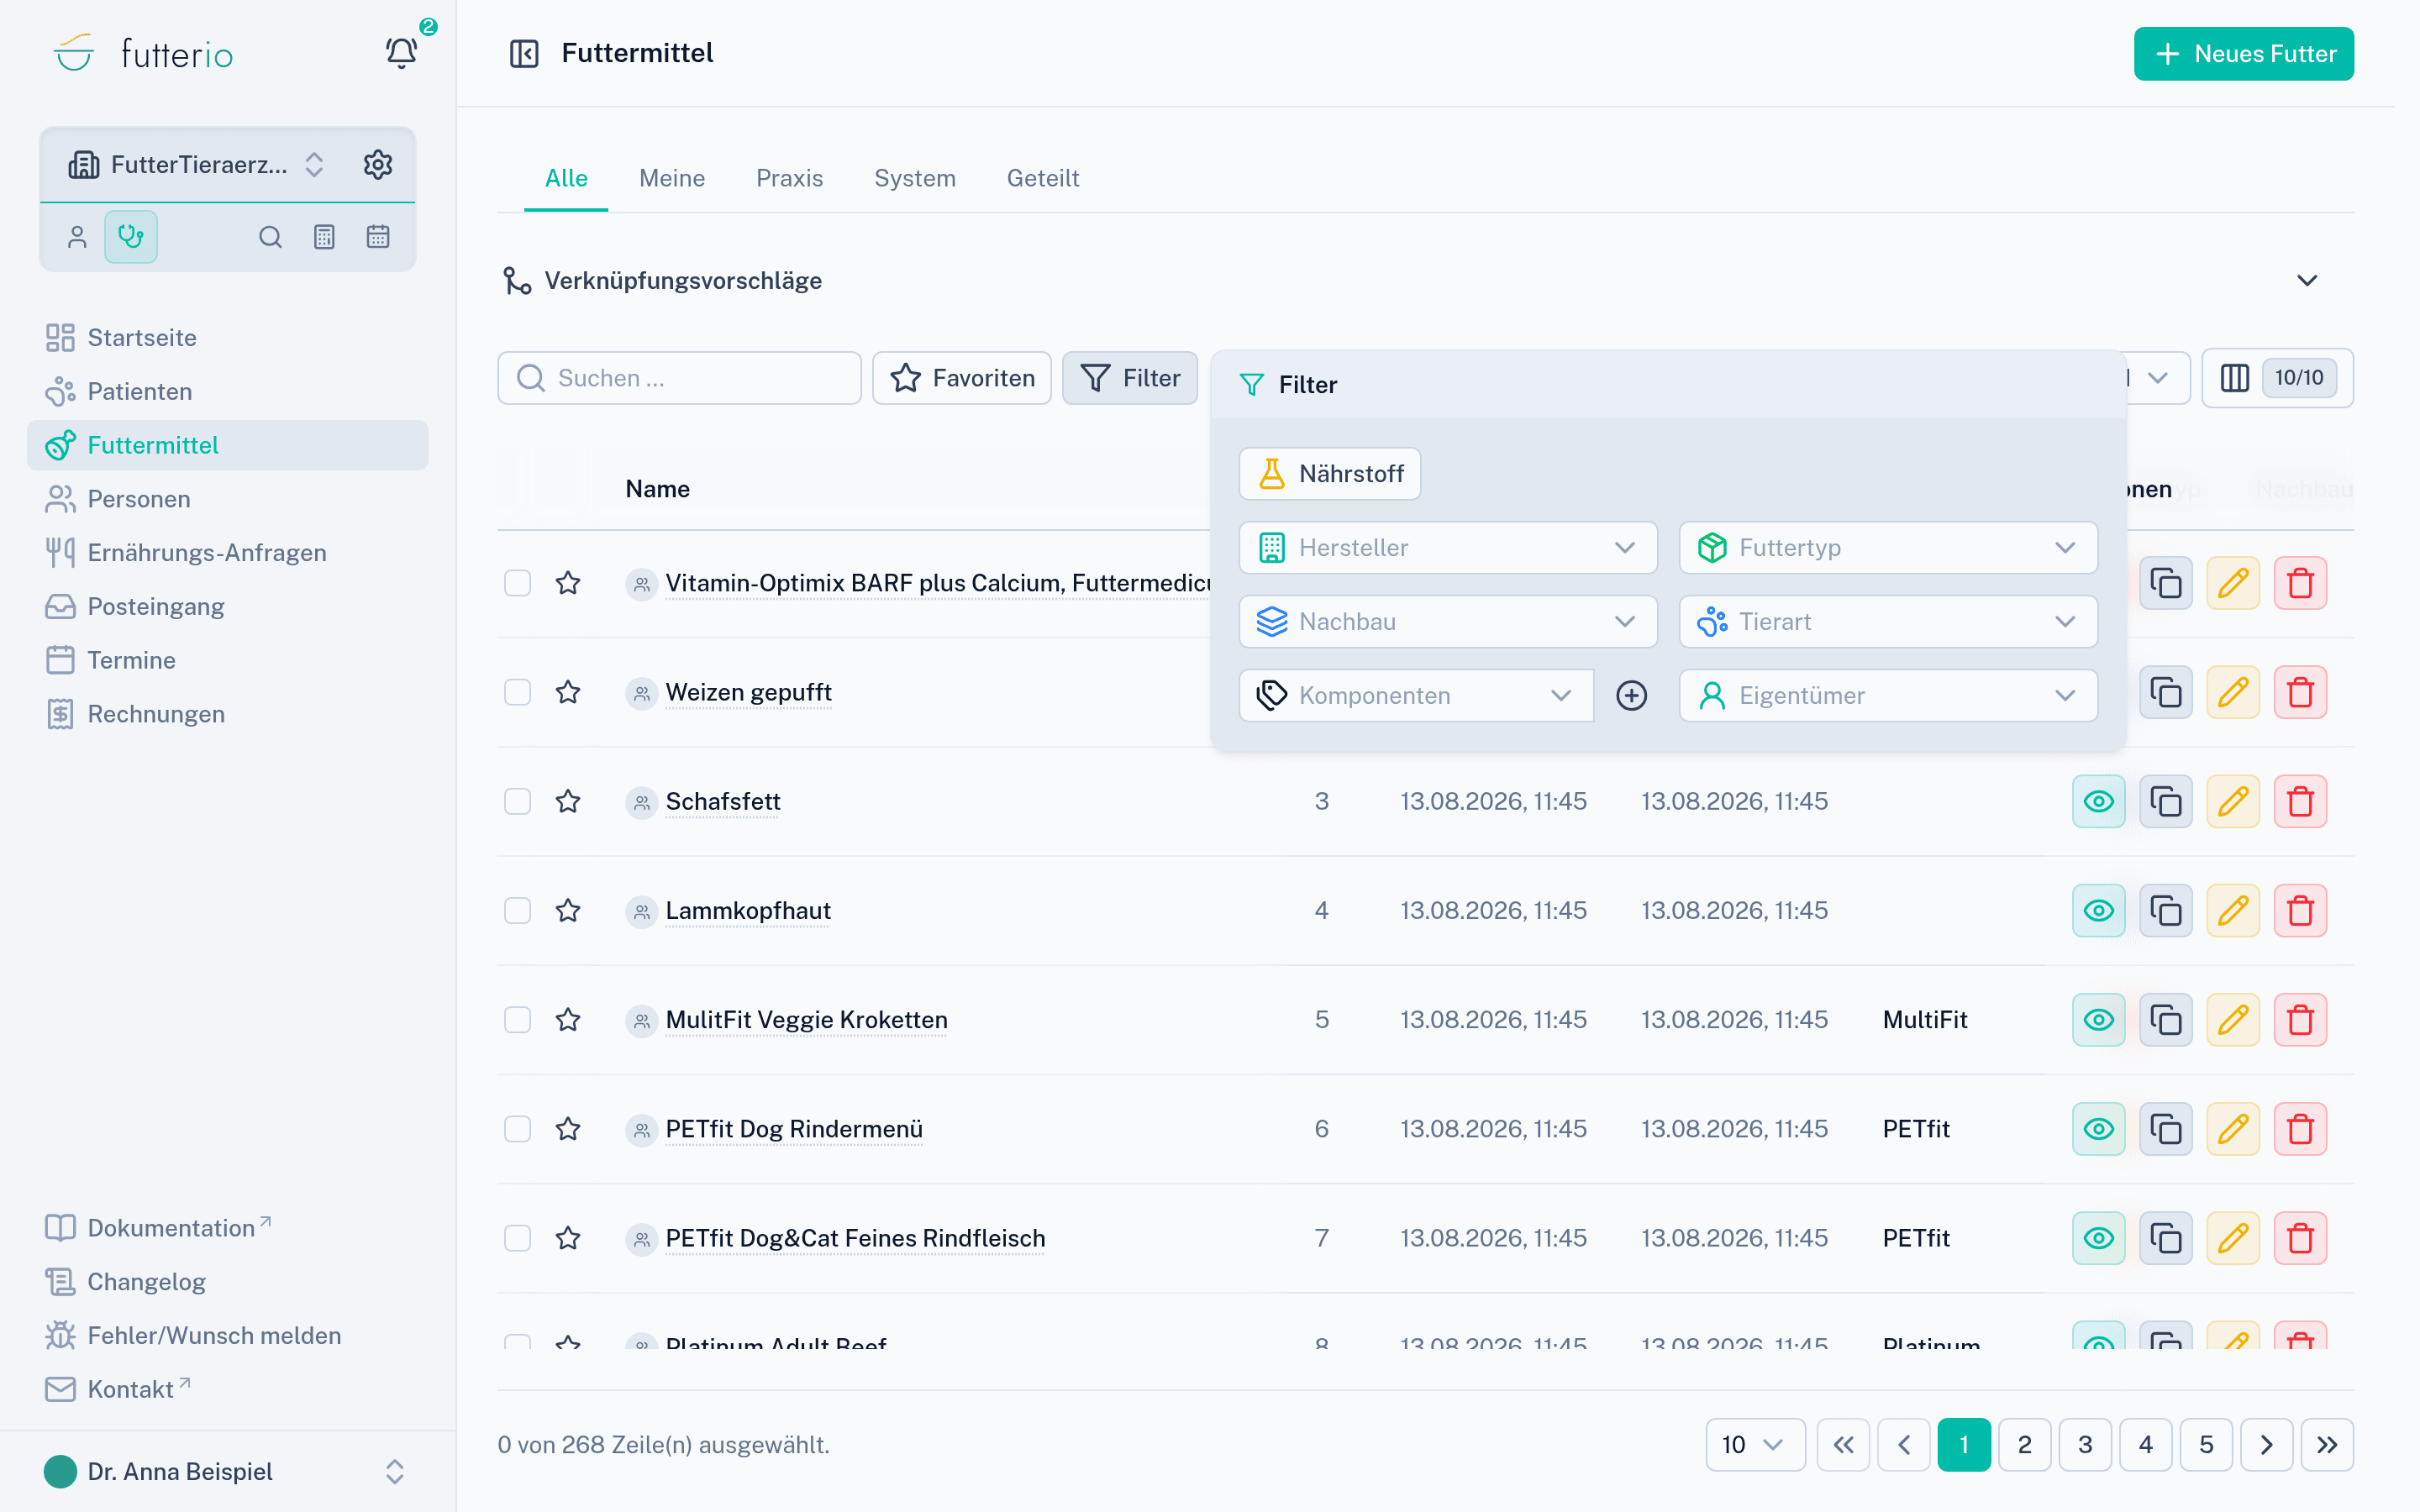Tick checkbox for Schafsfett row
The image size is (2420, 1512).
pyautogui.click(x=517, y=801)
